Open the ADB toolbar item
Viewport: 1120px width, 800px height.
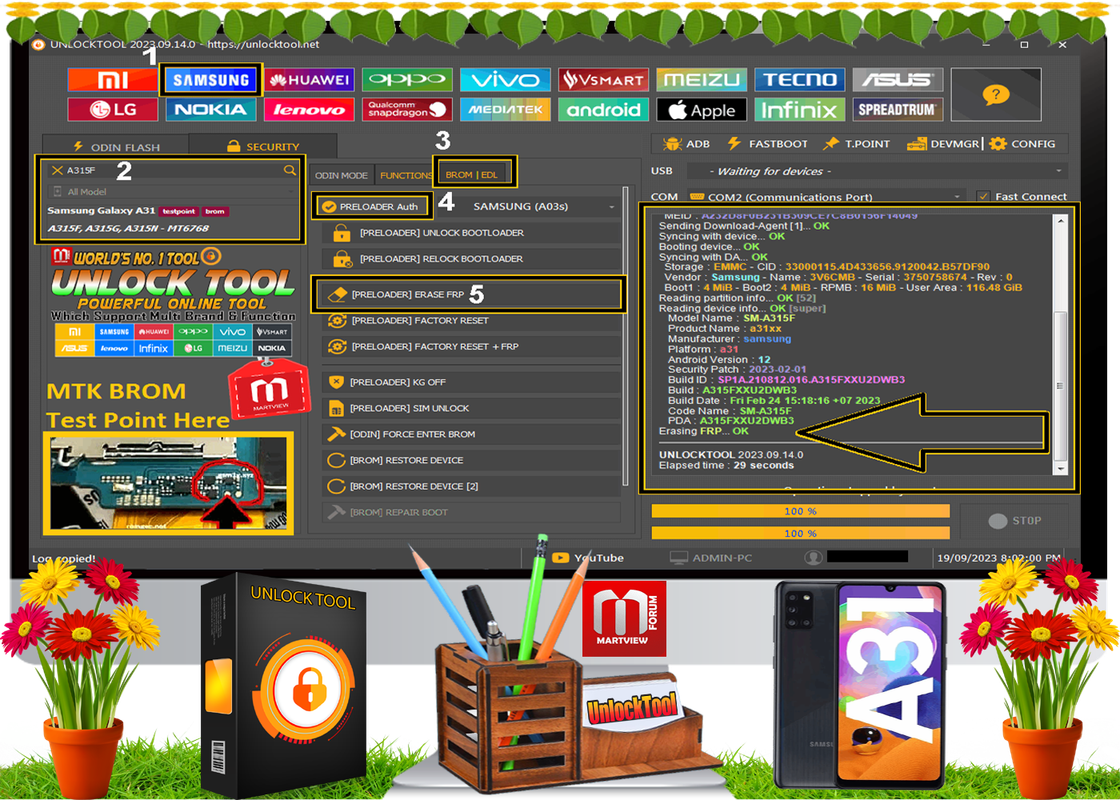pos(686,144)
